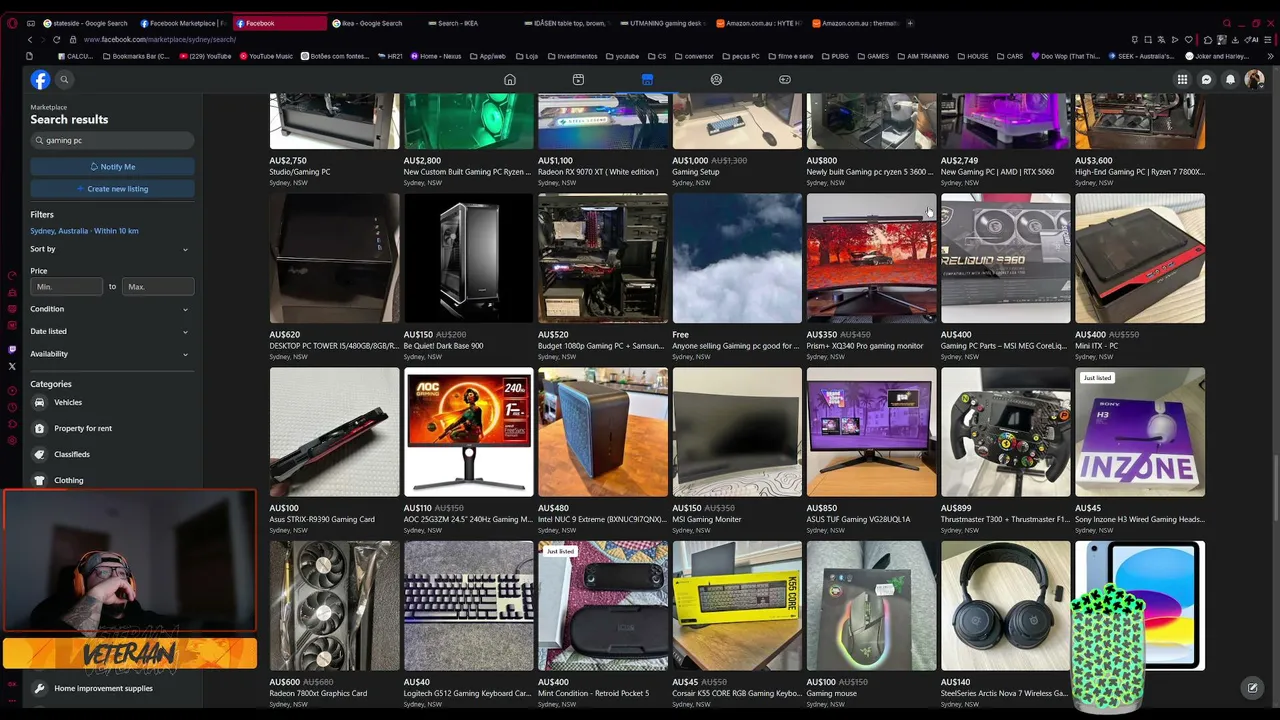Viewport: 1280px width, 720px height.
Task: Open the Facebook menu grid icon
Action: [1182, 80]
